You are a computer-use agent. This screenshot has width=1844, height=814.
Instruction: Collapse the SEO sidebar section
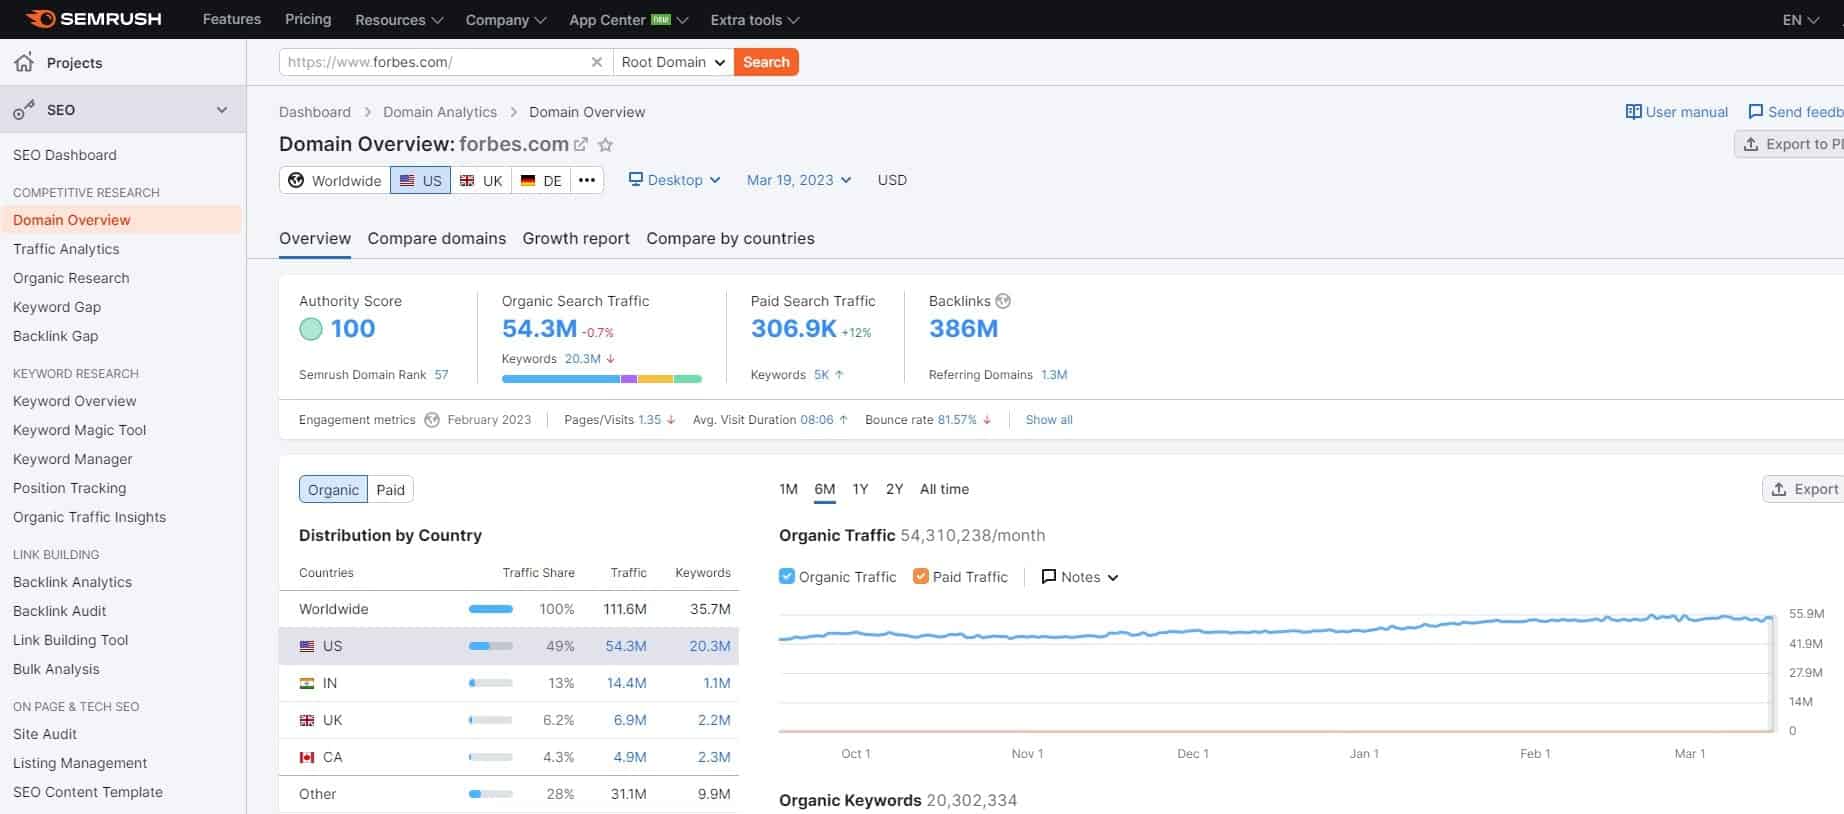222,110
